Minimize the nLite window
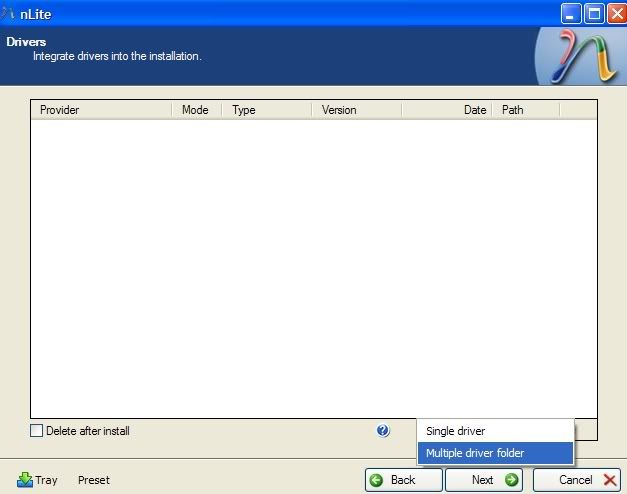 pos(571,14)
